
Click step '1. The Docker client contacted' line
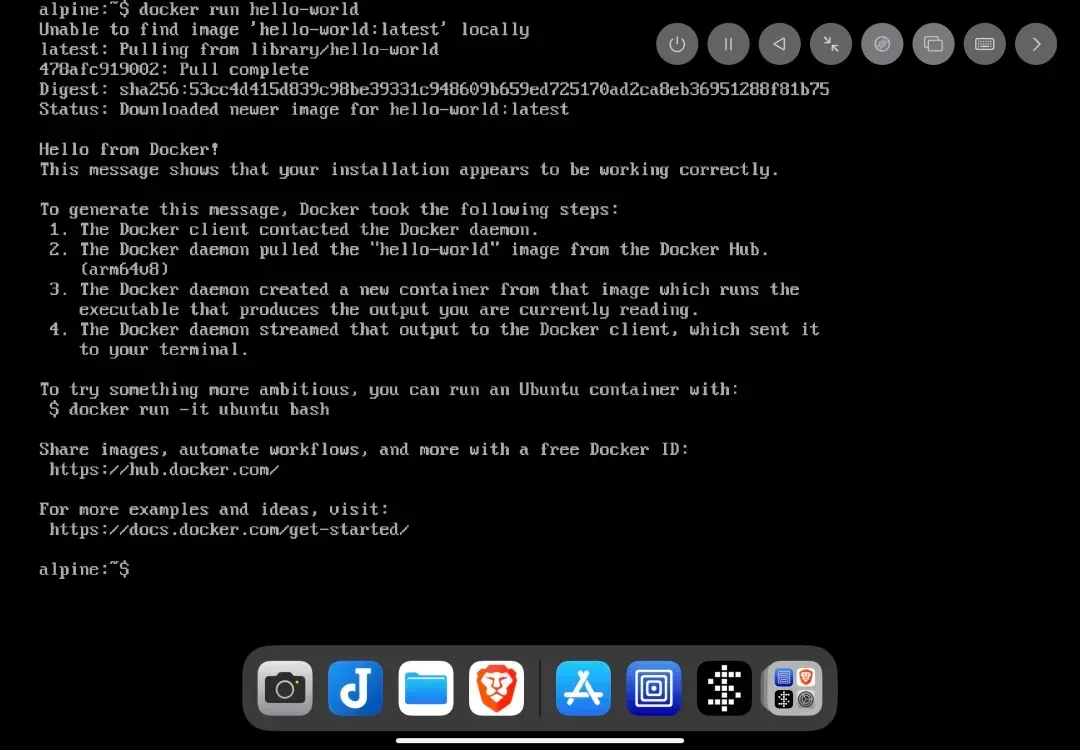point(294,229)
